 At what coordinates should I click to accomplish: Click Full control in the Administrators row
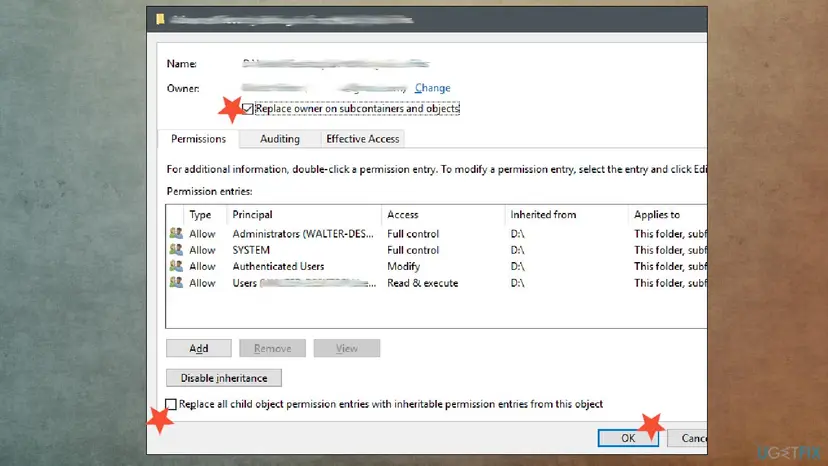coord(413,234)
